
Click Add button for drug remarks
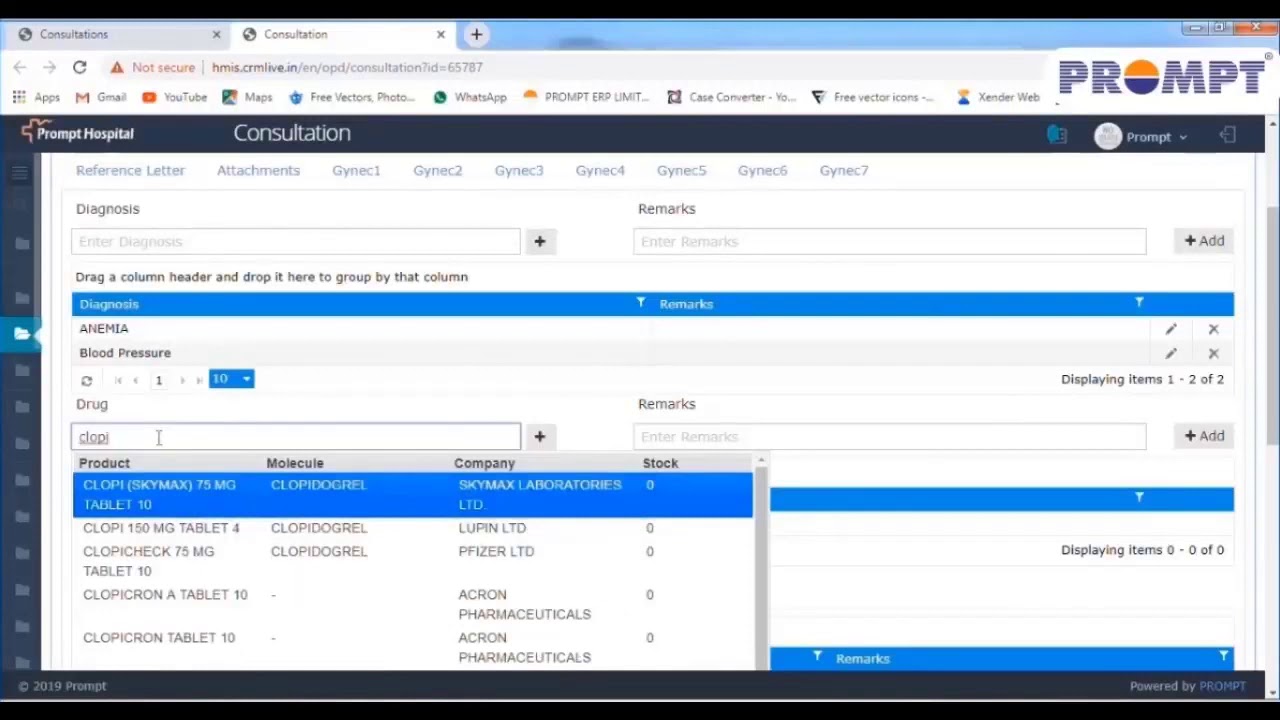point(1204,436)
